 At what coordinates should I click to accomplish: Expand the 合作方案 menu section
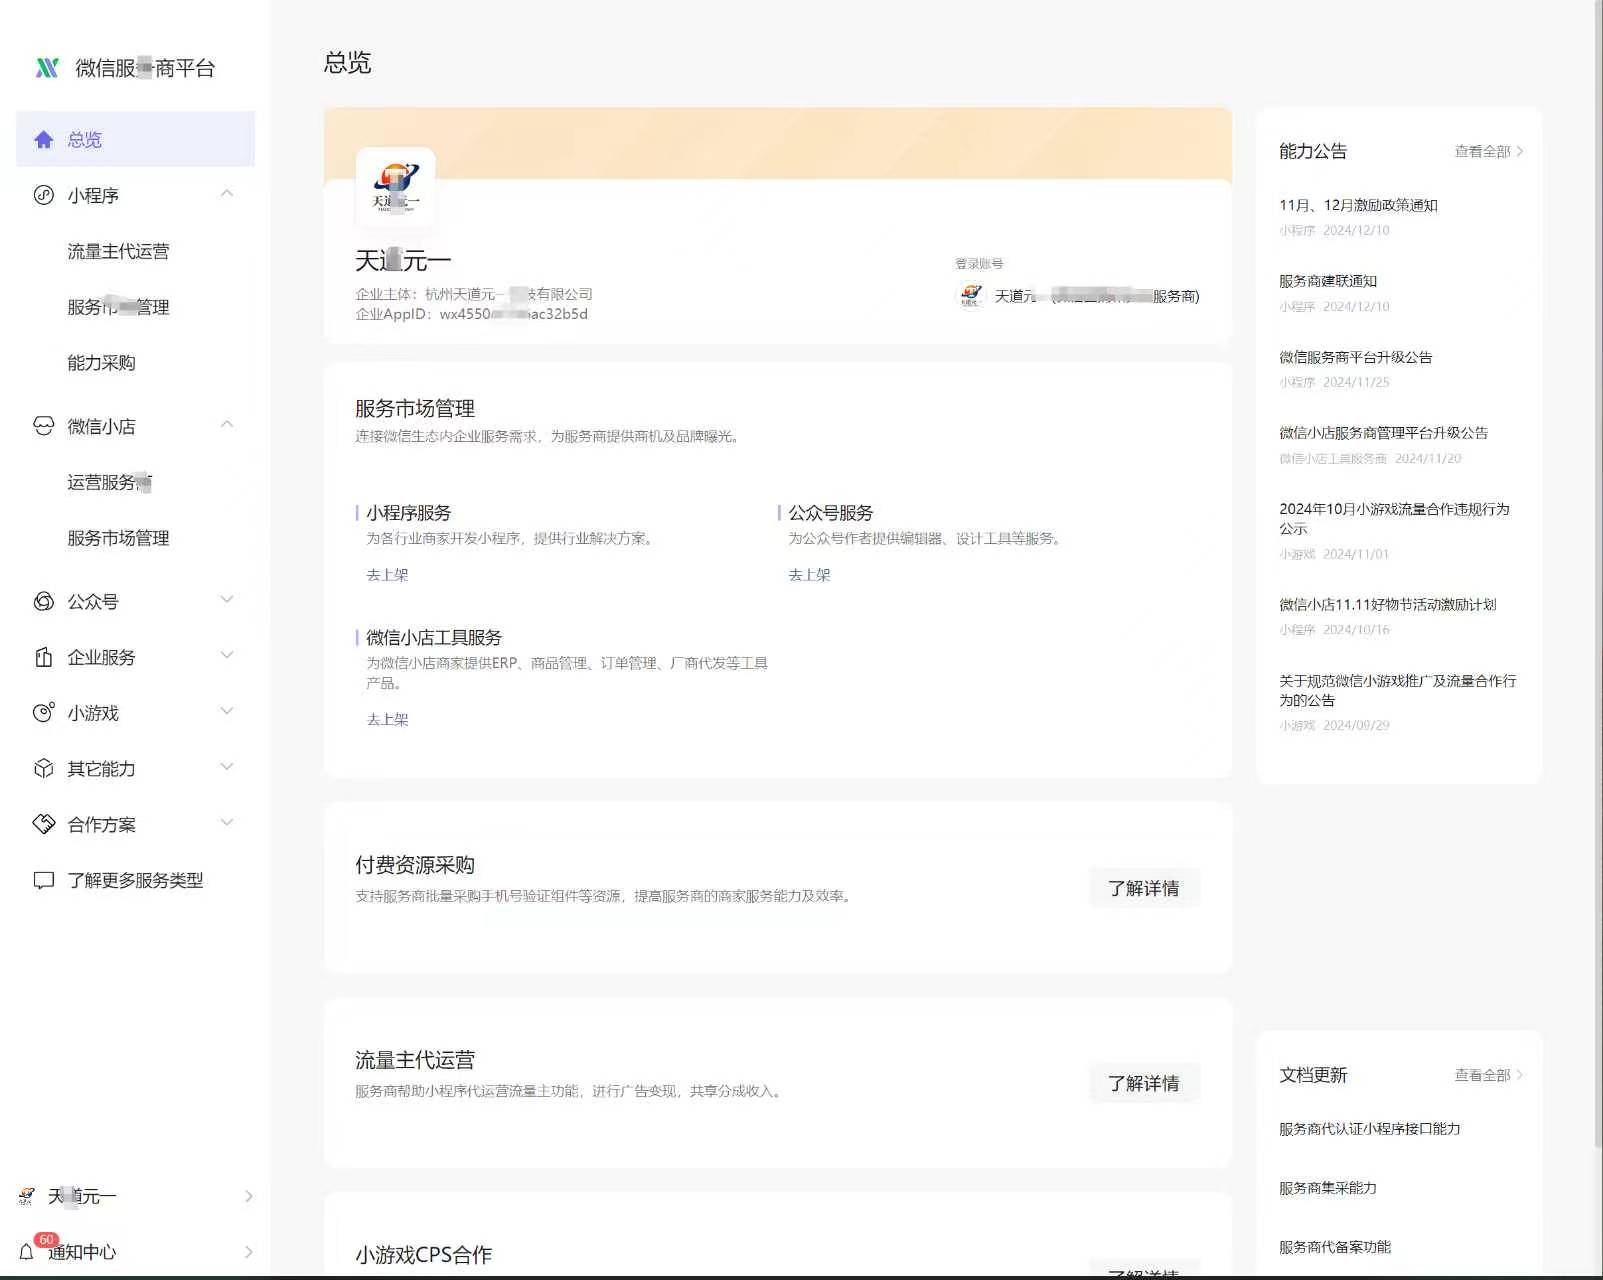227,823
